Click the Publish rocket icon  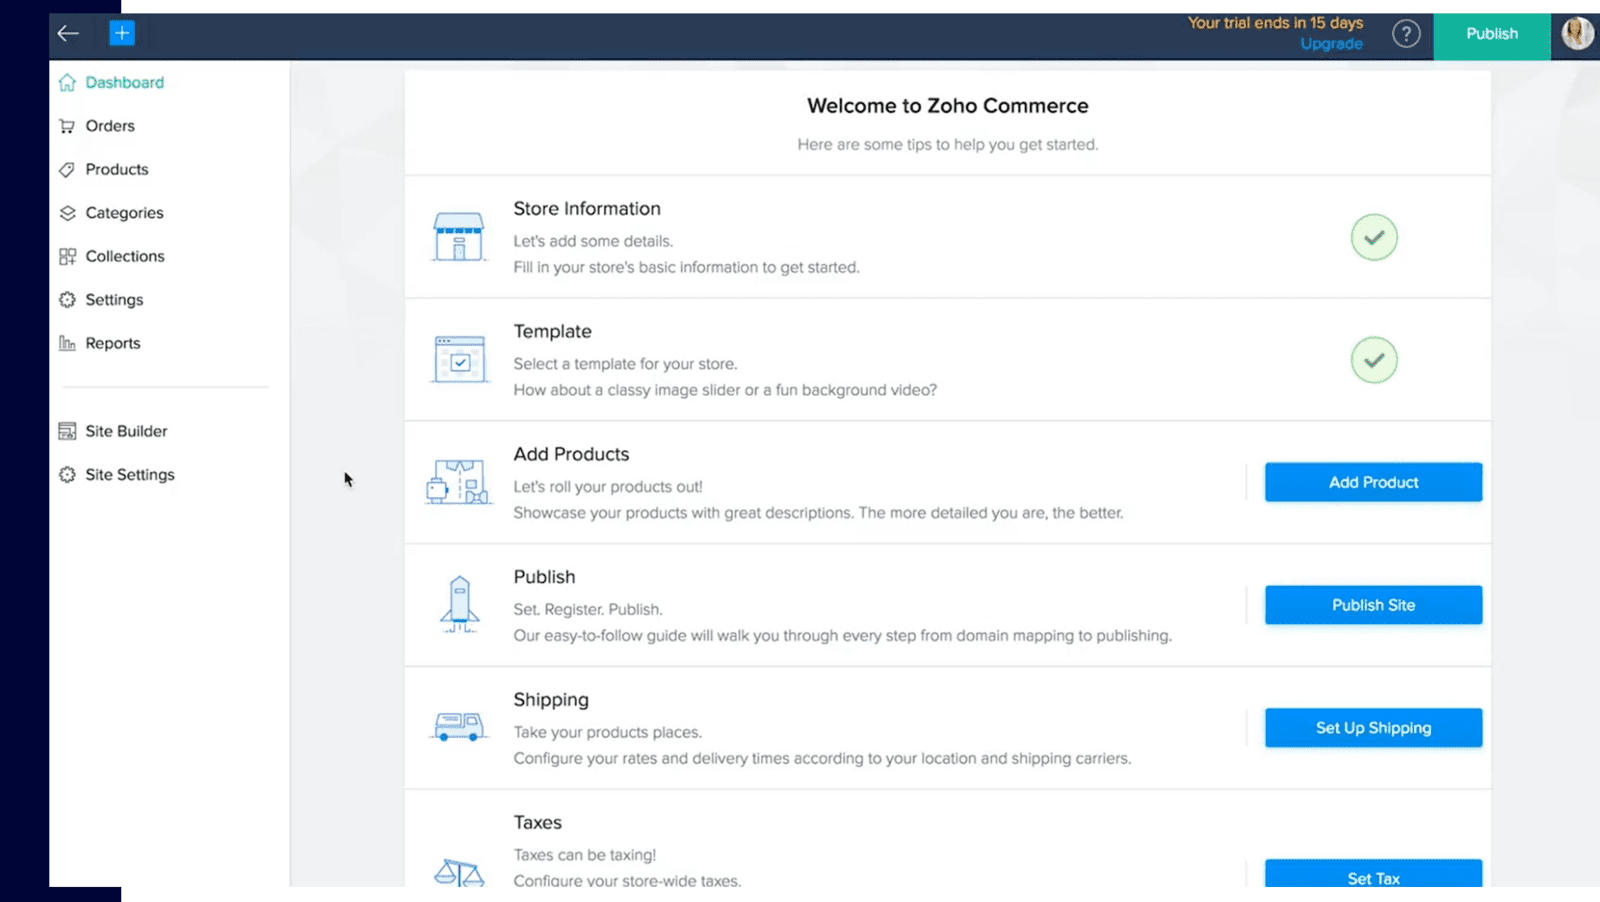[x=459, y=604]
